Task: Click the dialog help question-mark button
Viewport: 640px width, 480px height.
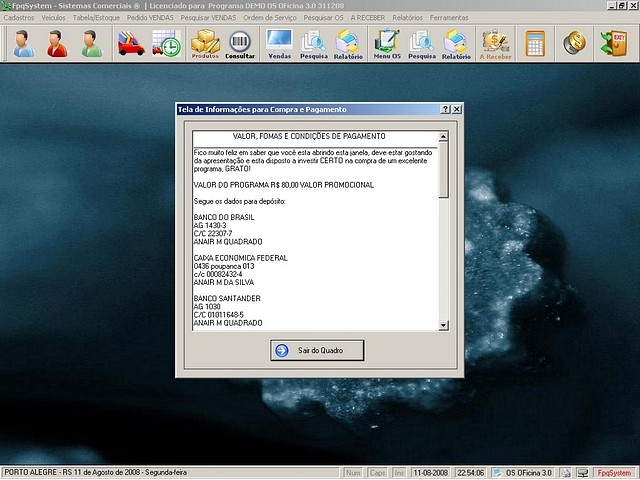Action: tap(445, 109)
